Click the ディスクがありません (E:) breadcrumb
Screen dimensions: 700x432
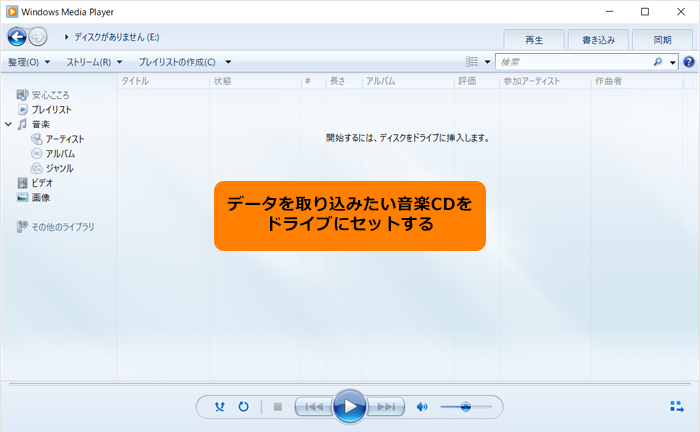(117, 37)
